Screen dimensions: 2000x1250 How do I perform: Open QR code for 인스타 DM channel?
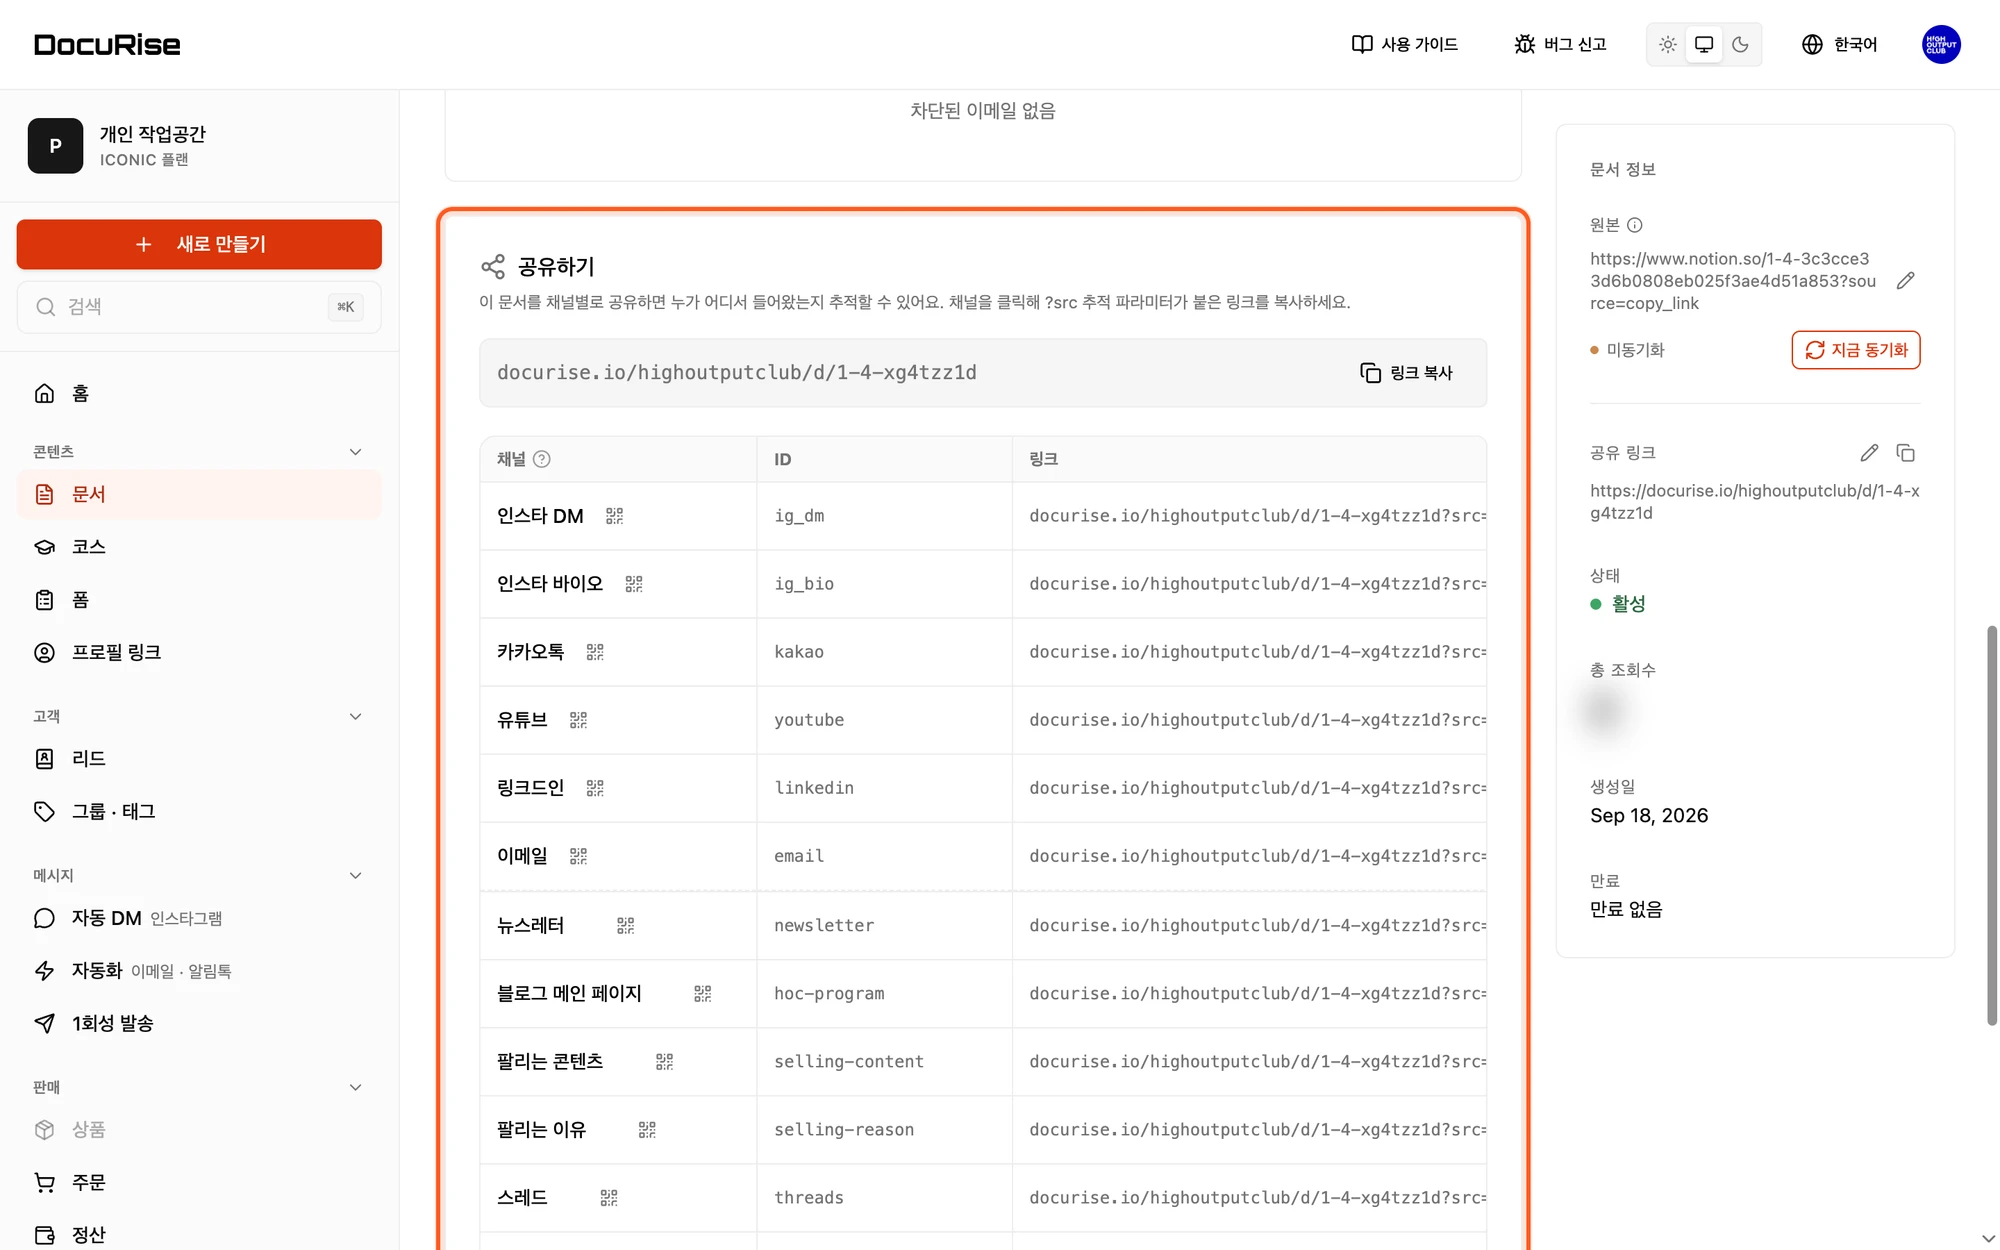point(614,516)
